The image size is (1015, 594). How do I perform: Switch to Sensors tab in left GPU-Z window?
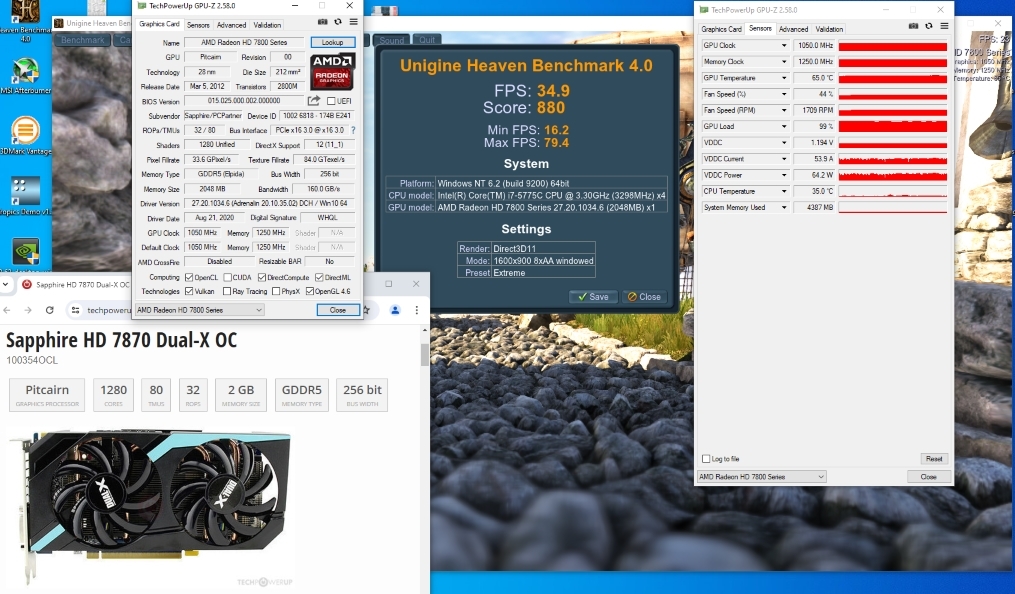198,25
